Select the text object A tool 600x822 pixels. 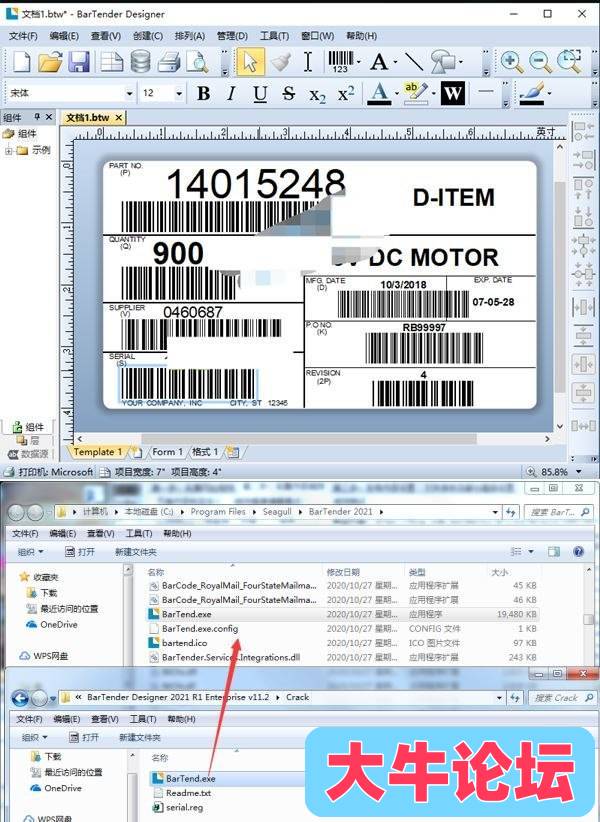coord(379,62)
